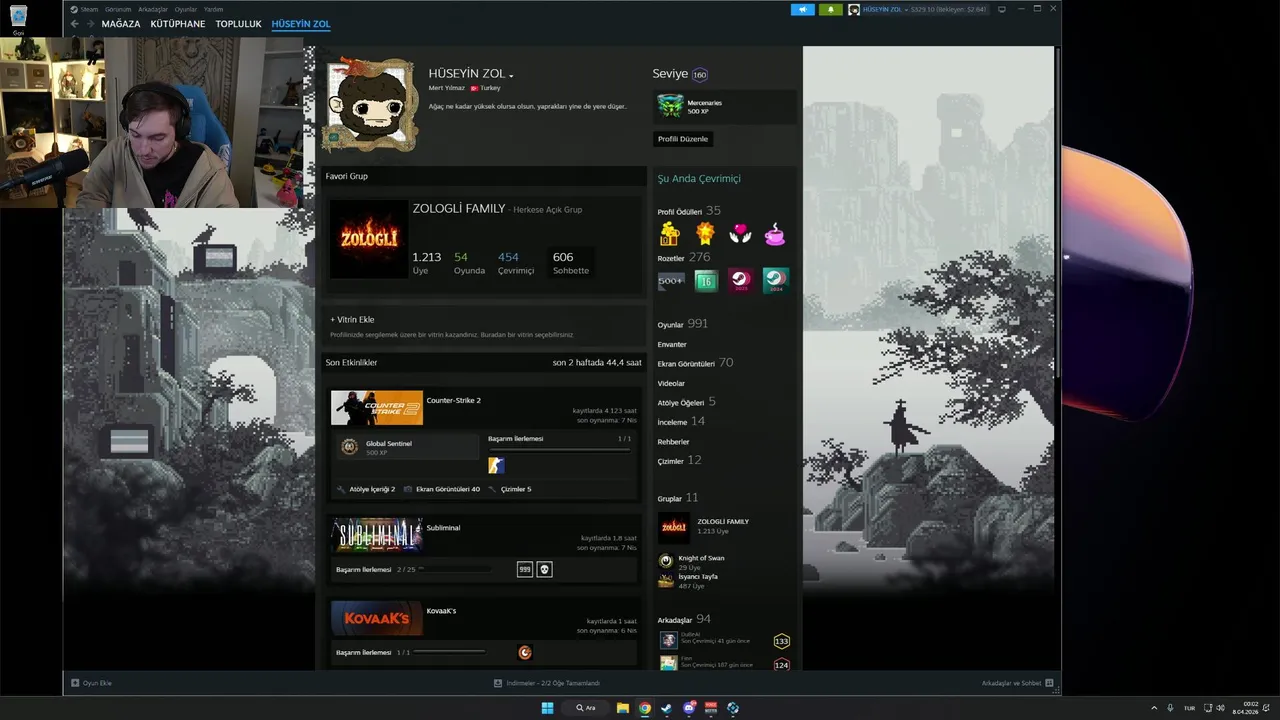Open the İsyancı Tayfa group
This screenshot has width=1280, height=720.
click(x=697, y=577)
